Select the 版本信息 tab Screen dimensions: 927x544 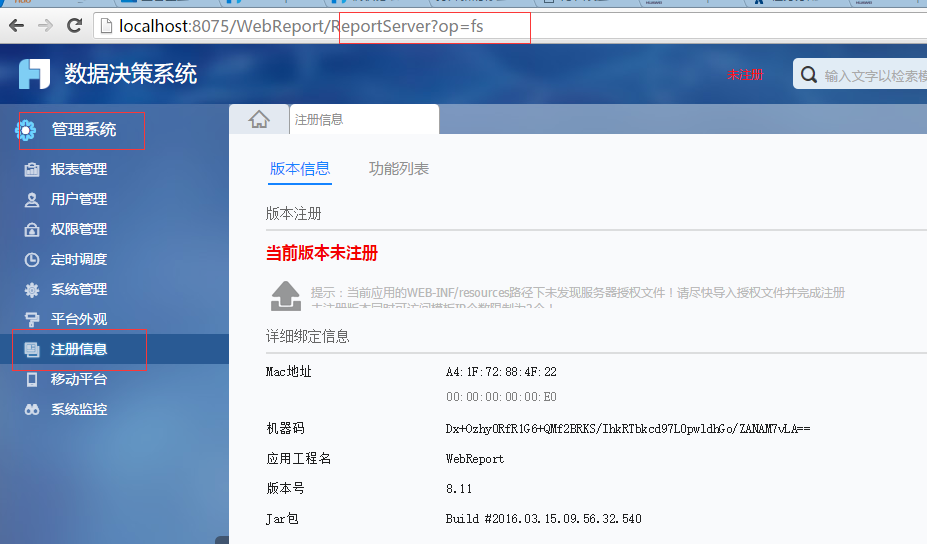pyautogui.click(x=300, y=169)
